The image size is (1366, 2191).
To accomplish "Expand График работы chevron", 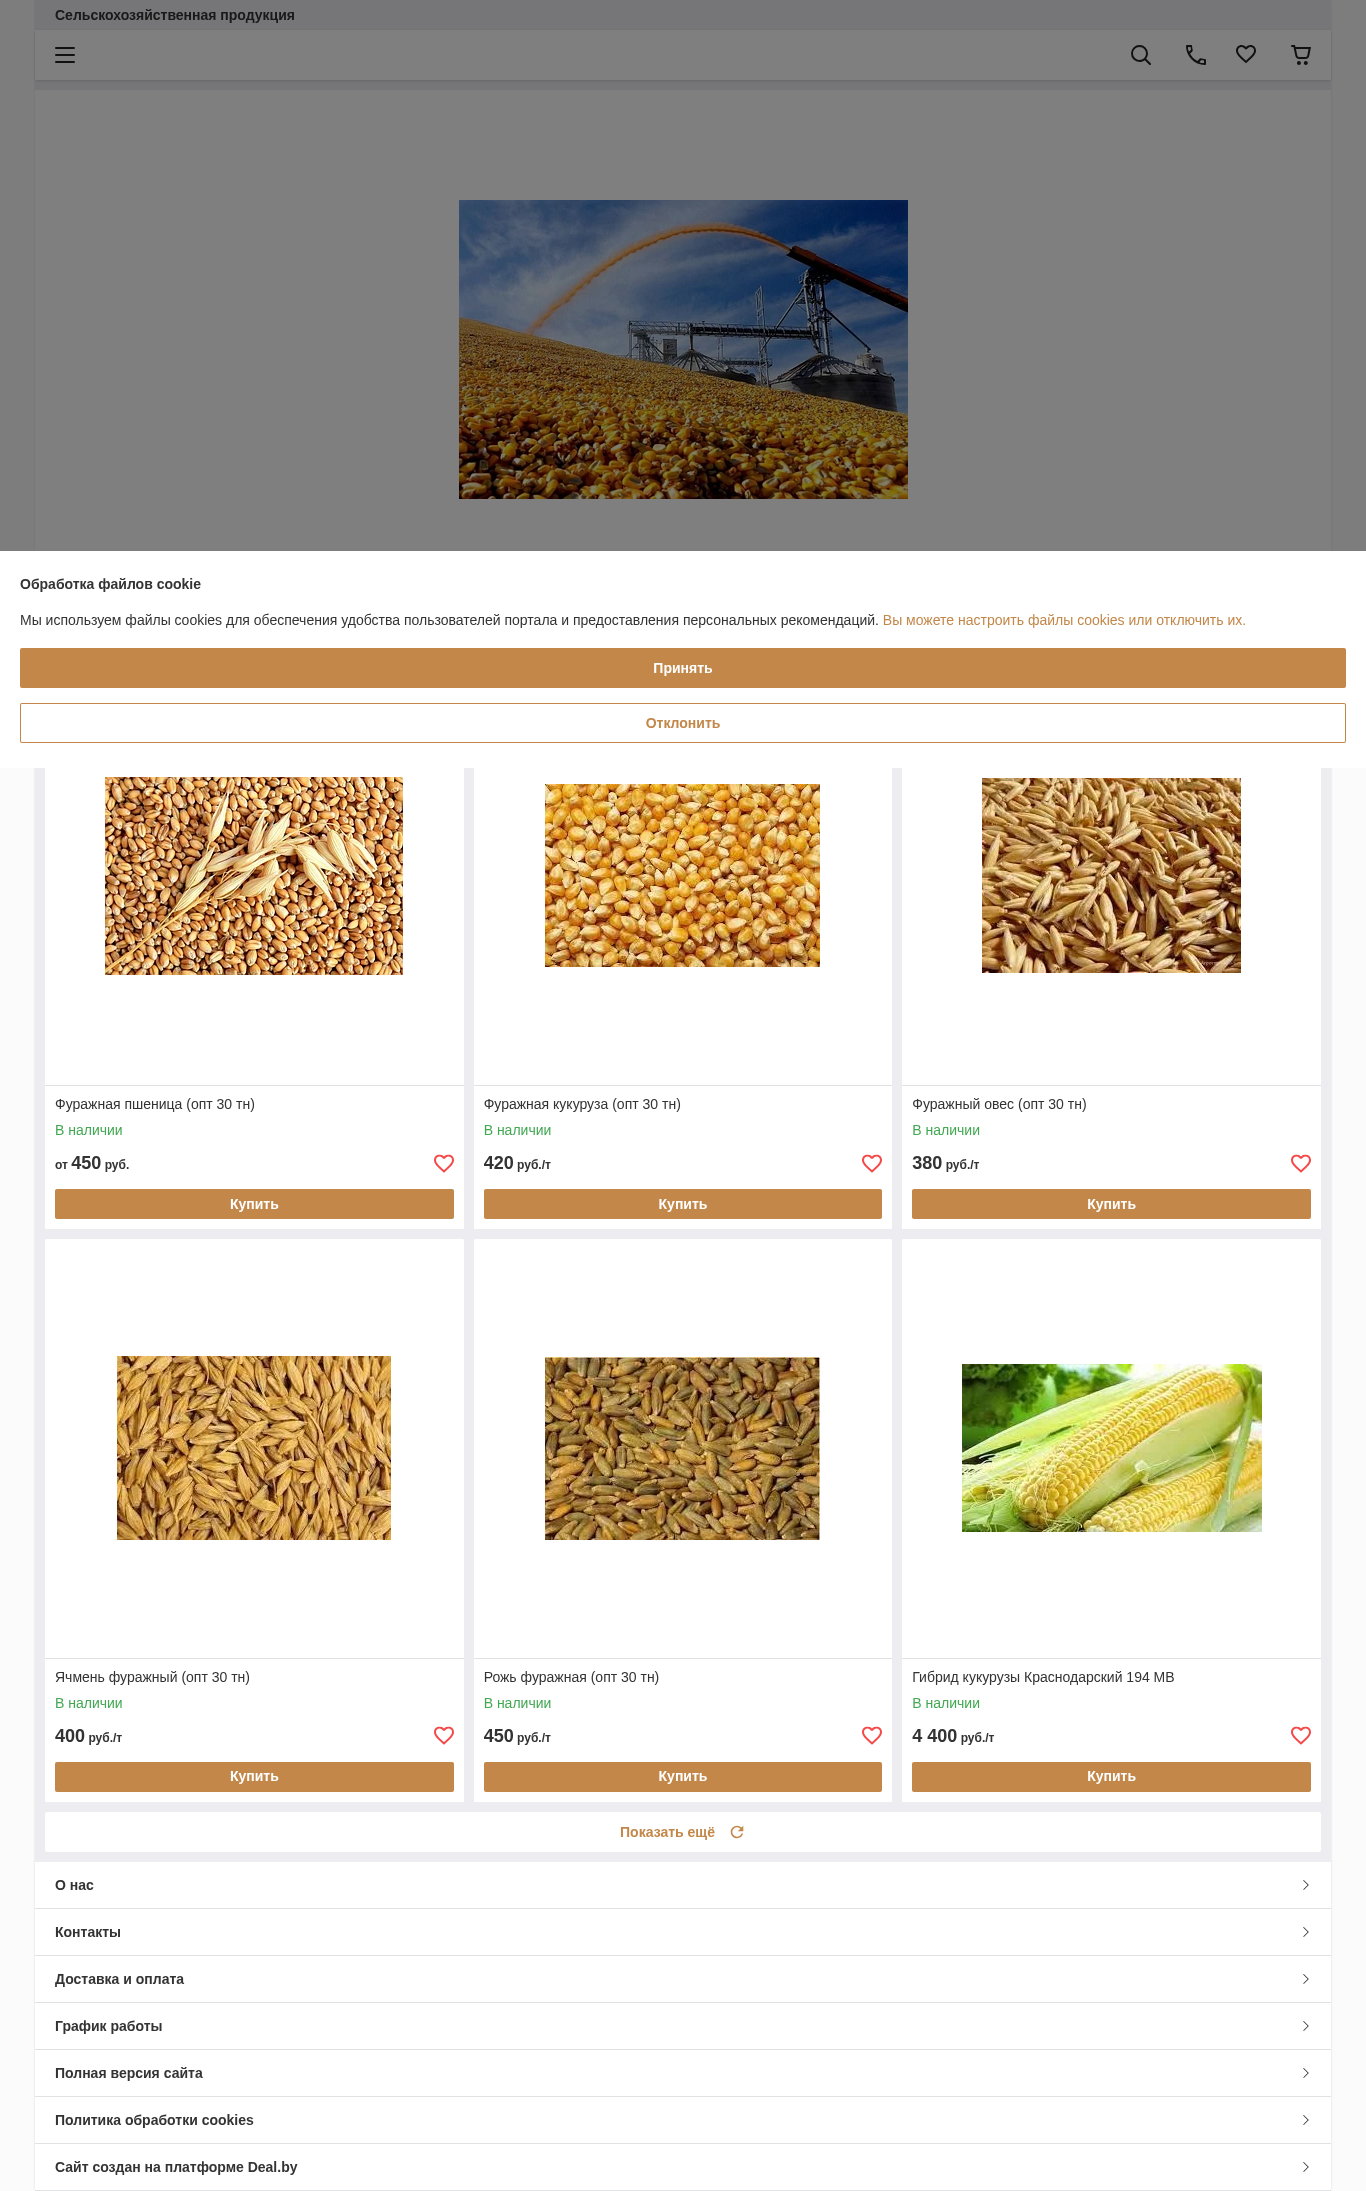I will (1306, 2026).
